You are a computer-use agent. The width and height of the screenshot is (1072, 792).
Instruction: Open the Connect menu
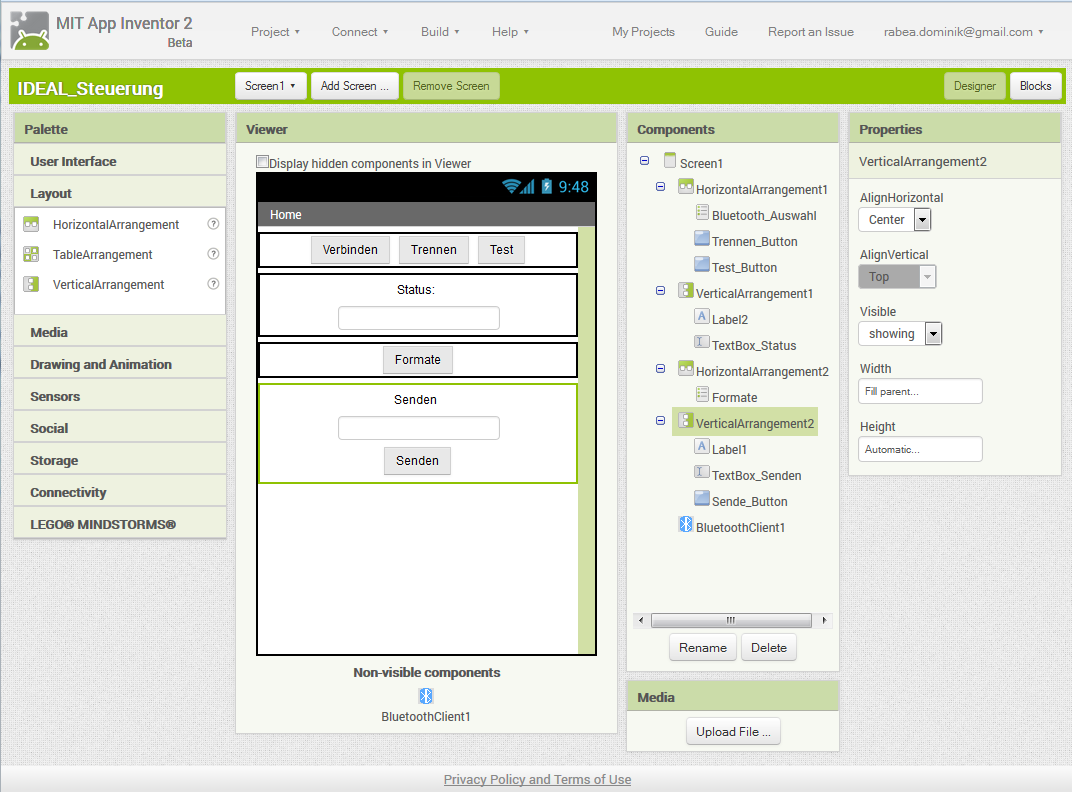(360, 32)
